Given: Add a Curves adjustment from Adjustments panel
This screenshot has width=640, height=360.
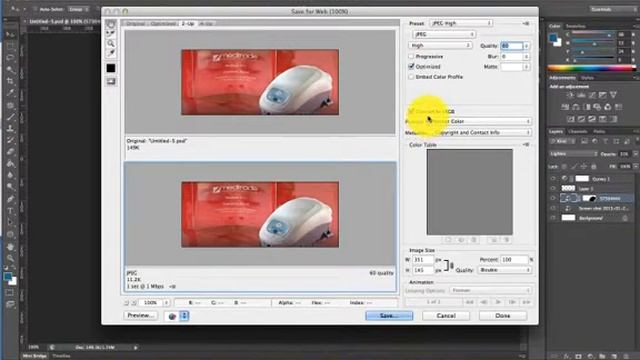Looking at the screenshot, I should 592,95.
